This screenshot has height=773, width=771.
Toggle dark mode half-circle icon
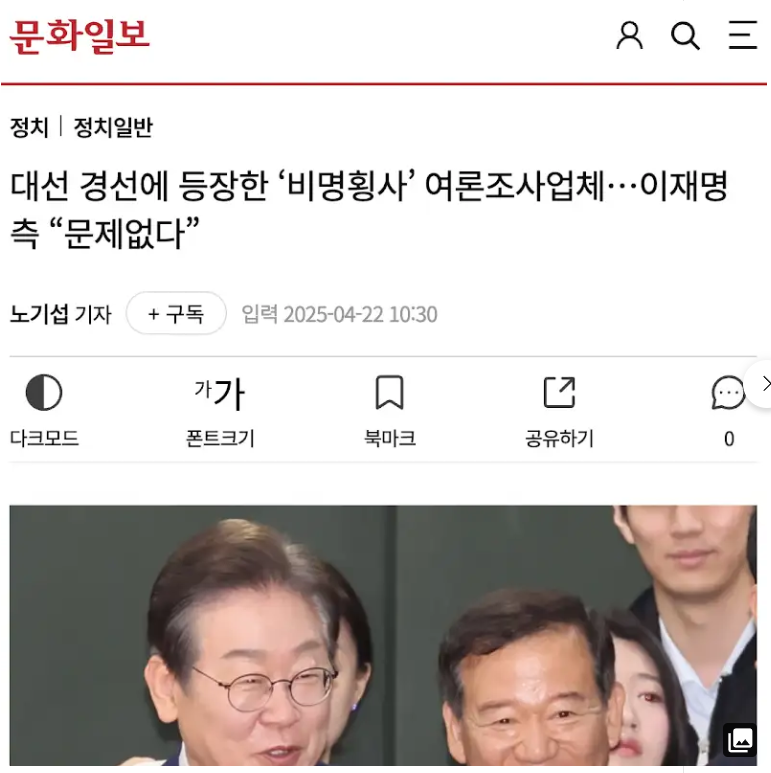coord(44,392)
